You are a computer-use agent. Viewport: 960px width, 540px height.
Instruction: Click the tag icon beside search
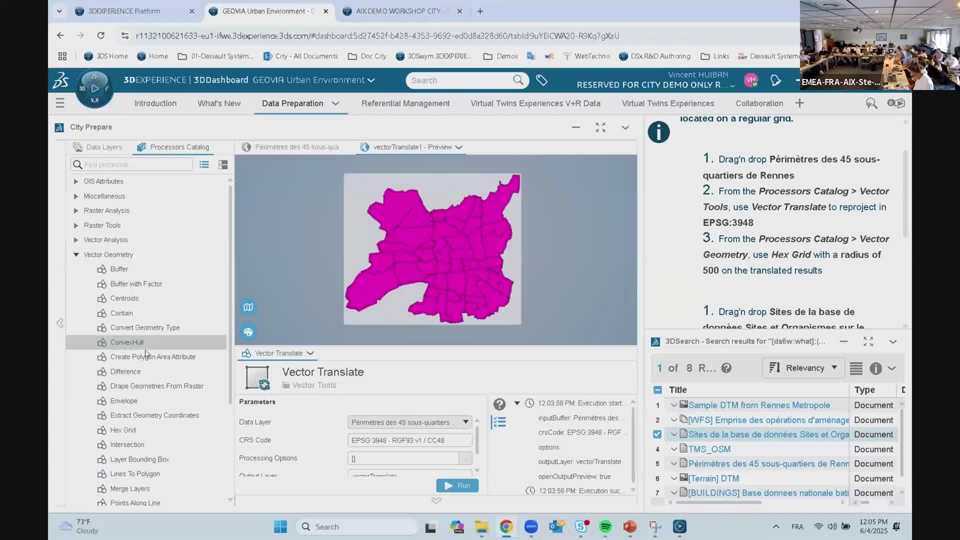[x=542, y=80]
